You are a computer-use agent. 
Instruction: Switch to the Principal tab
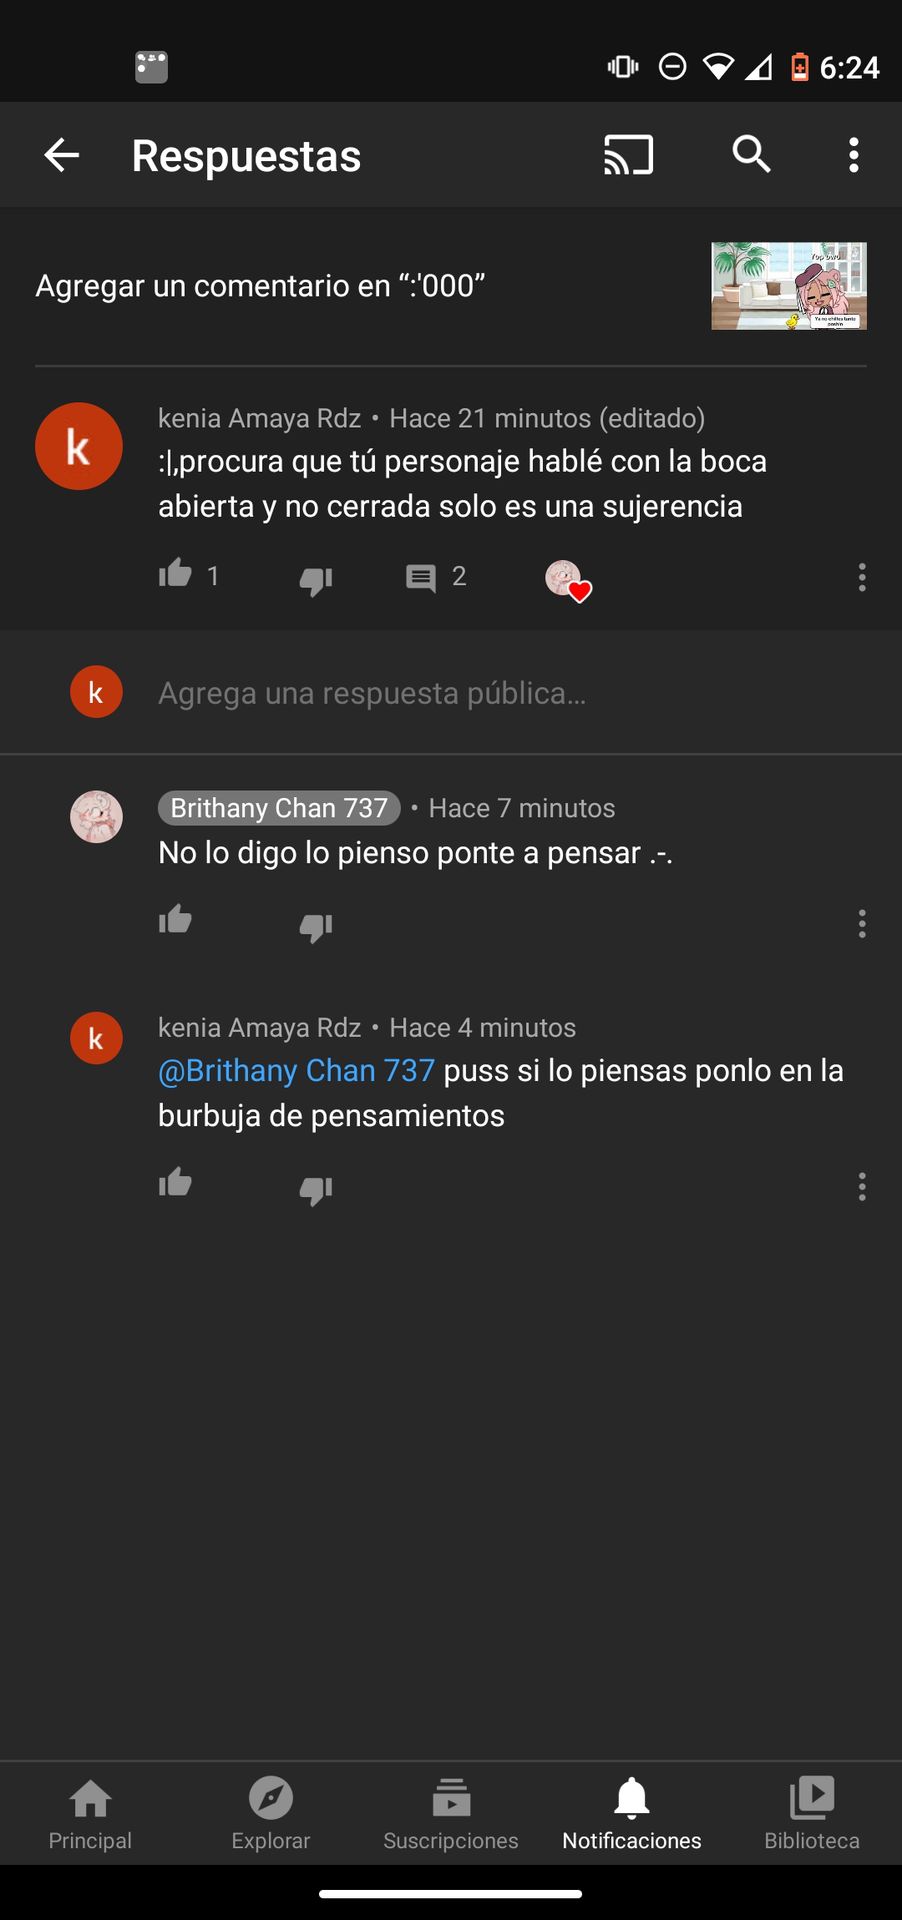pos(90,1813)
